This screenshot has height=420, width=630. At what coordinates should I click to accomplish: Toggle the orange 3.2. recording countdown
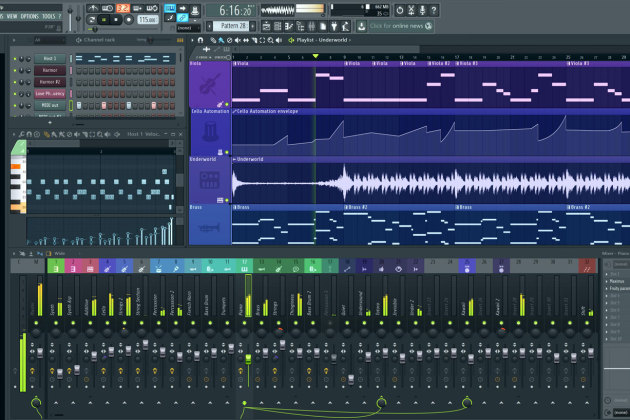point(123,8)
